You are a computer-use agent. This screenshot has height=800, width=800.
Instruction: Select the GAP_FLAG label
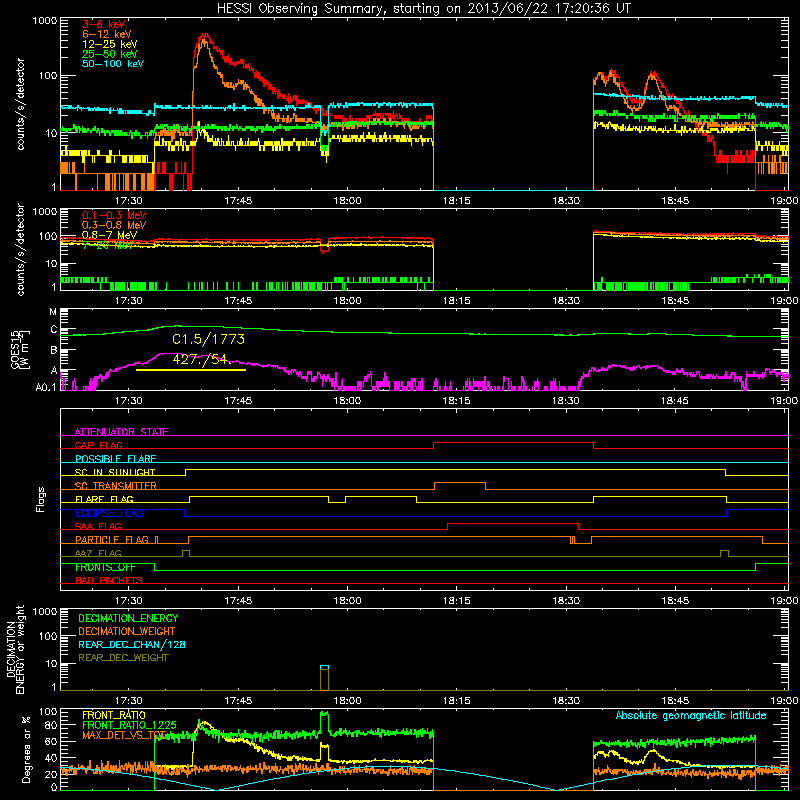tap(98, 445)
